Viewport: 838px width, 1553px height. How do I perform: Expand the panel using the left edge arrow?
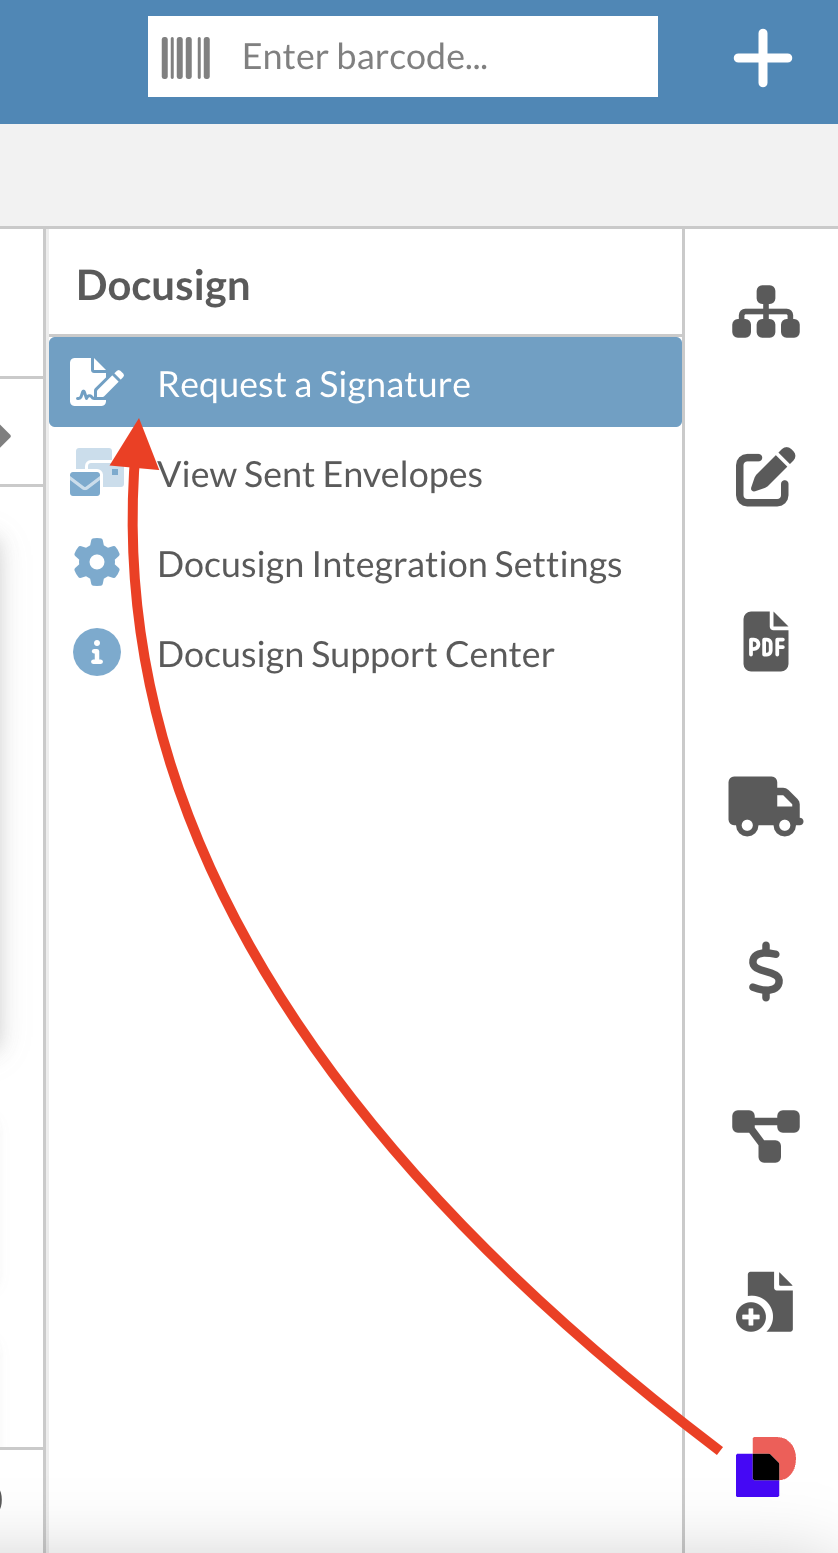coord(5,435)
